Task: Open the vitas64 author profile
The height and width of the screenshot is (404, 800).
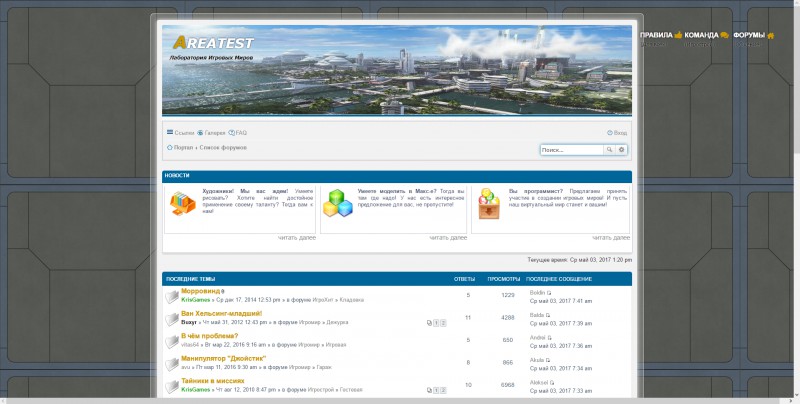Action: click(x=190, y=345)
